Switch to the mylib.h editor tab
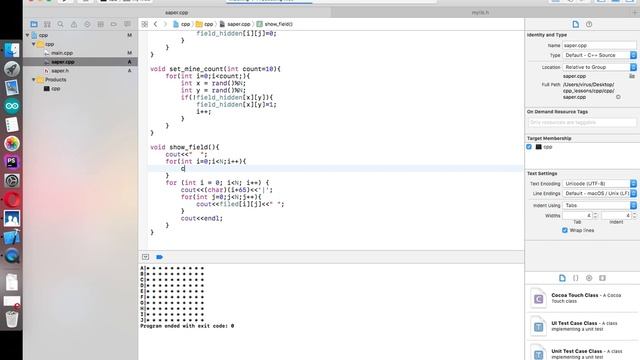 pos(480,13)
